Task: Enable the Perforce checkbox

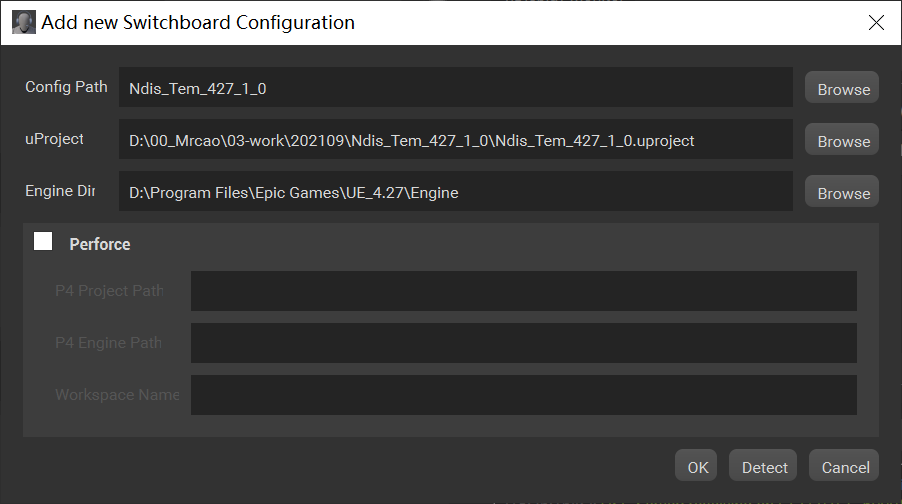Action: 43,241
